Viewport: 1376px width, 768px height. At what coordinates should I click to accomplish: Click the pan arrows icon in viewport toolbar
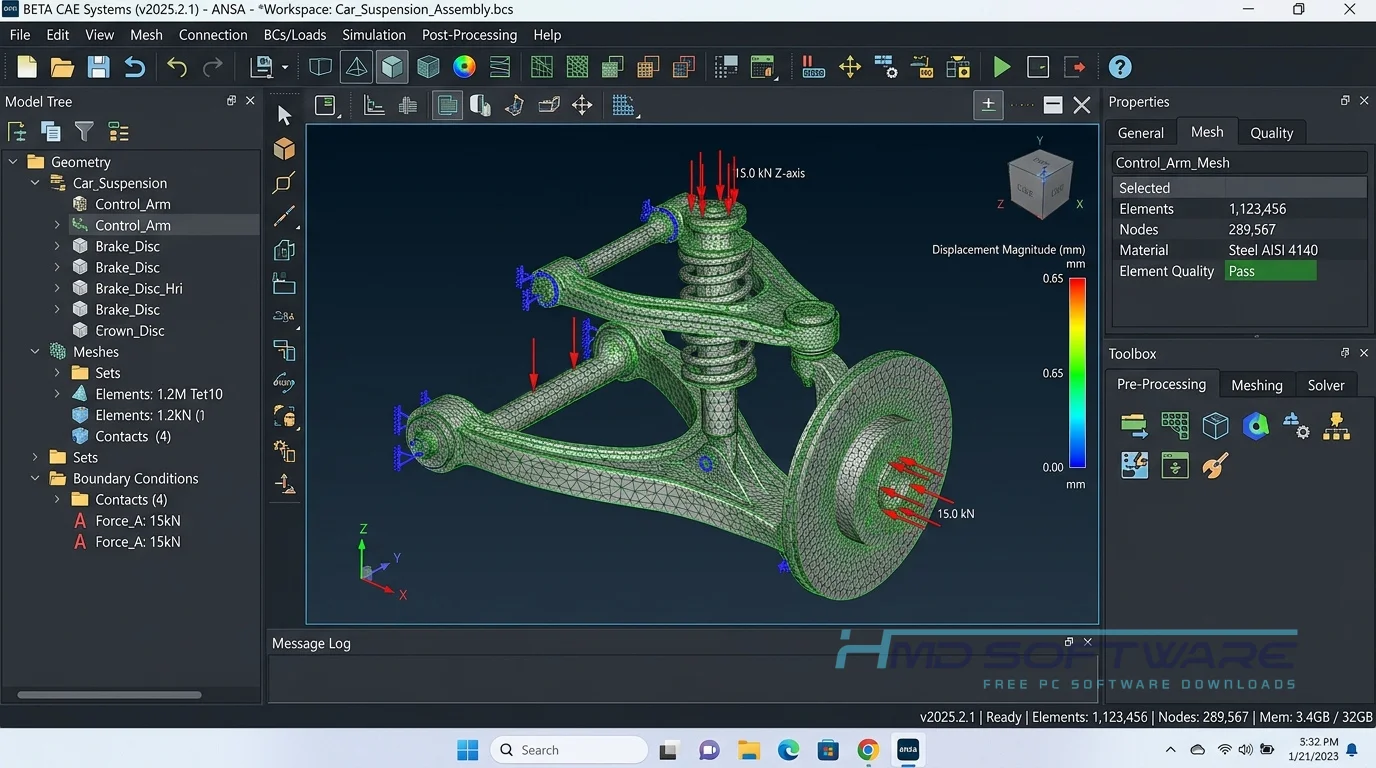click(582, 105)
